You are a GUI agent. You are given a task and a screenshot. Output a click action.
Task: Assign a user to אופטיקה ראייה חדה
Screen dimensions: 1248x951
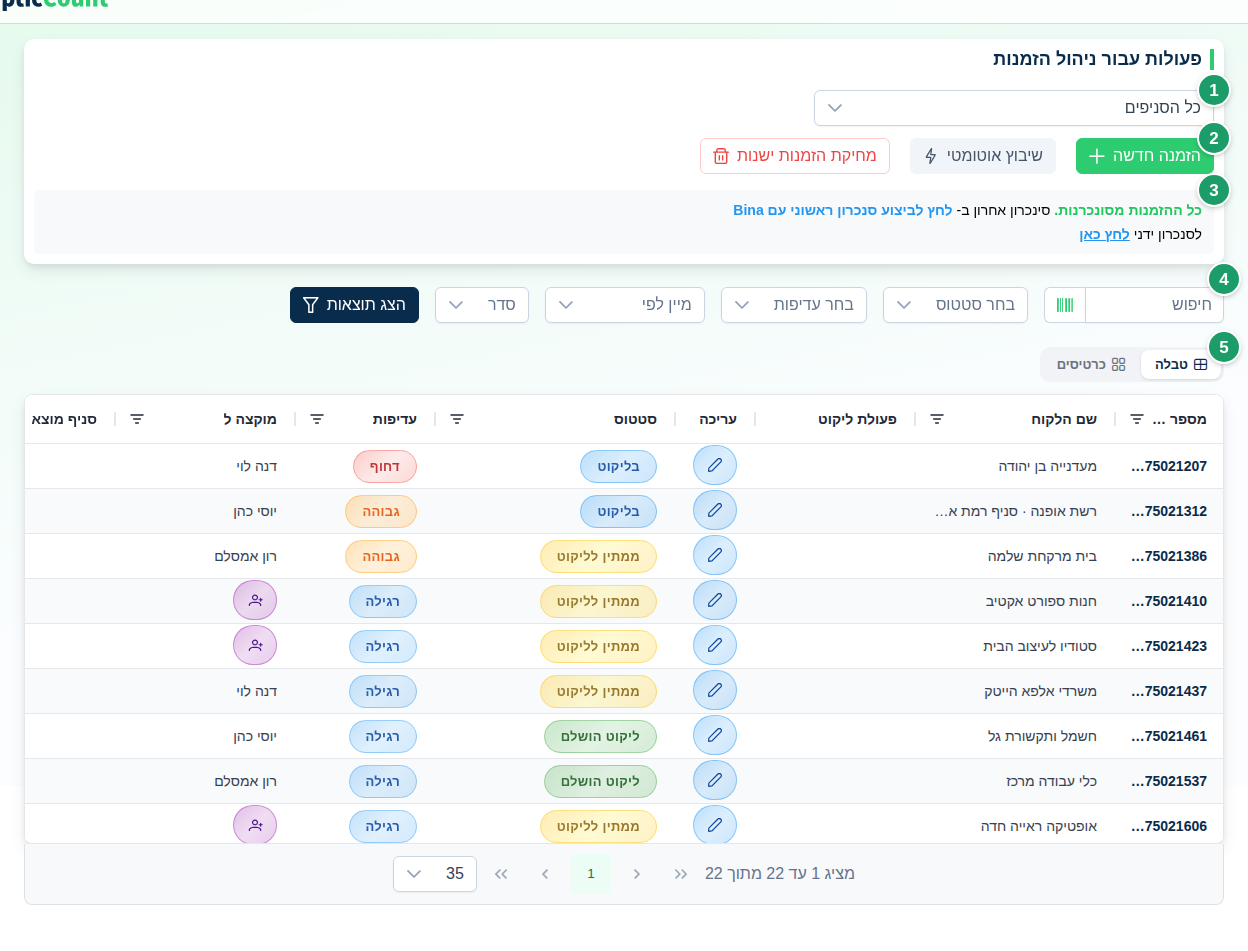click(255, 826)
